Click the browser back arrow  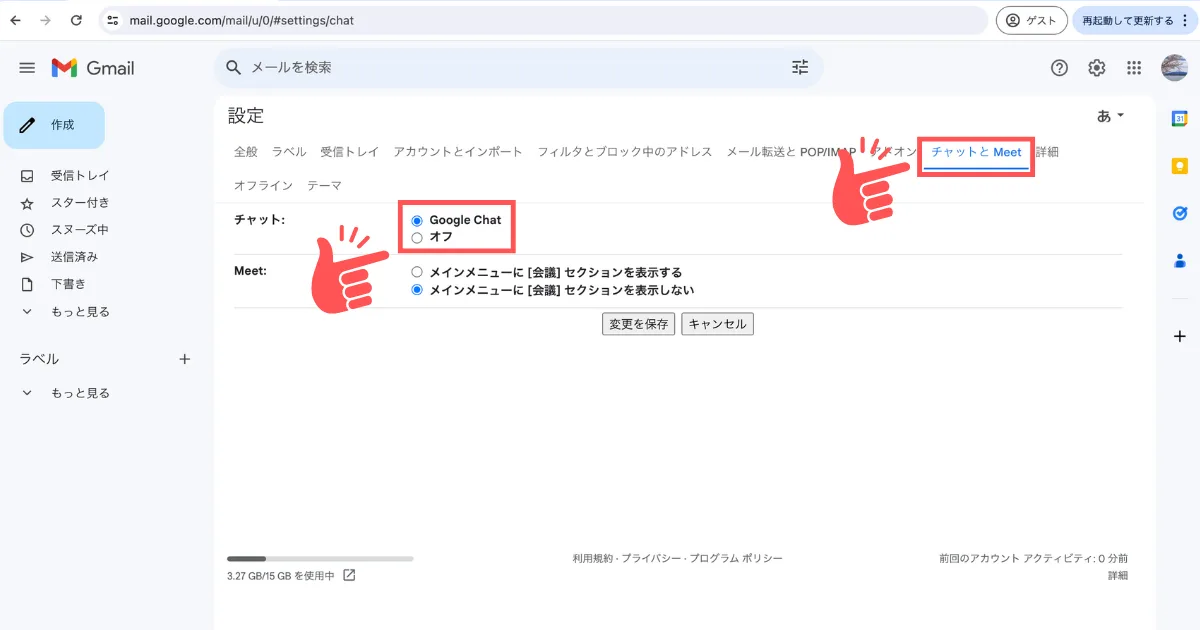(x=16, y=20)
